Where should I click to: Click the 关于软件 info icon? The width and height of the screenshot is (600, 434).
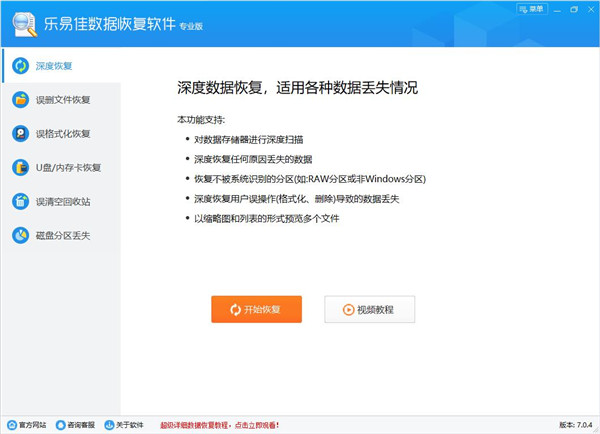tap(109, 425)
